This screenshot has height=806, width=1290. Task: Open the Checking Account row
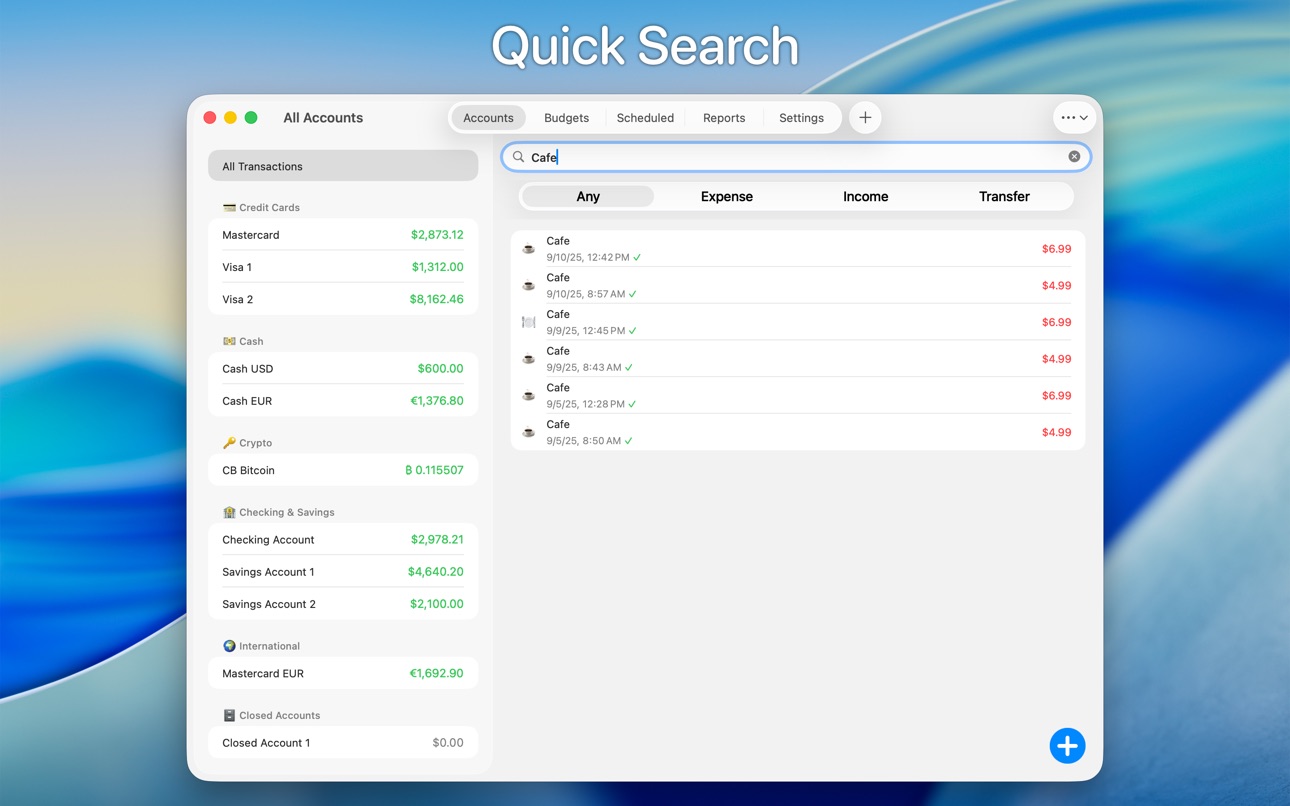pyautogui.click(x=343, y=540)
